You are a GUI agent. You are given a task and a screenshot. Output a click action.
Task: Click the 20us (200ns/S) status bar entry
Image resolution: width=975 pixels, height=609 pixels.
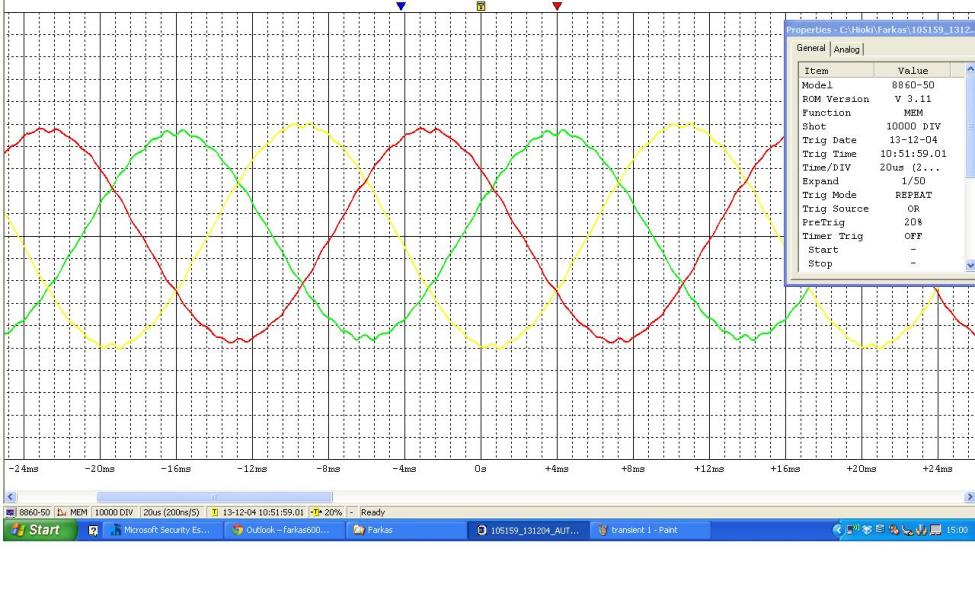(x=172, y=513)
